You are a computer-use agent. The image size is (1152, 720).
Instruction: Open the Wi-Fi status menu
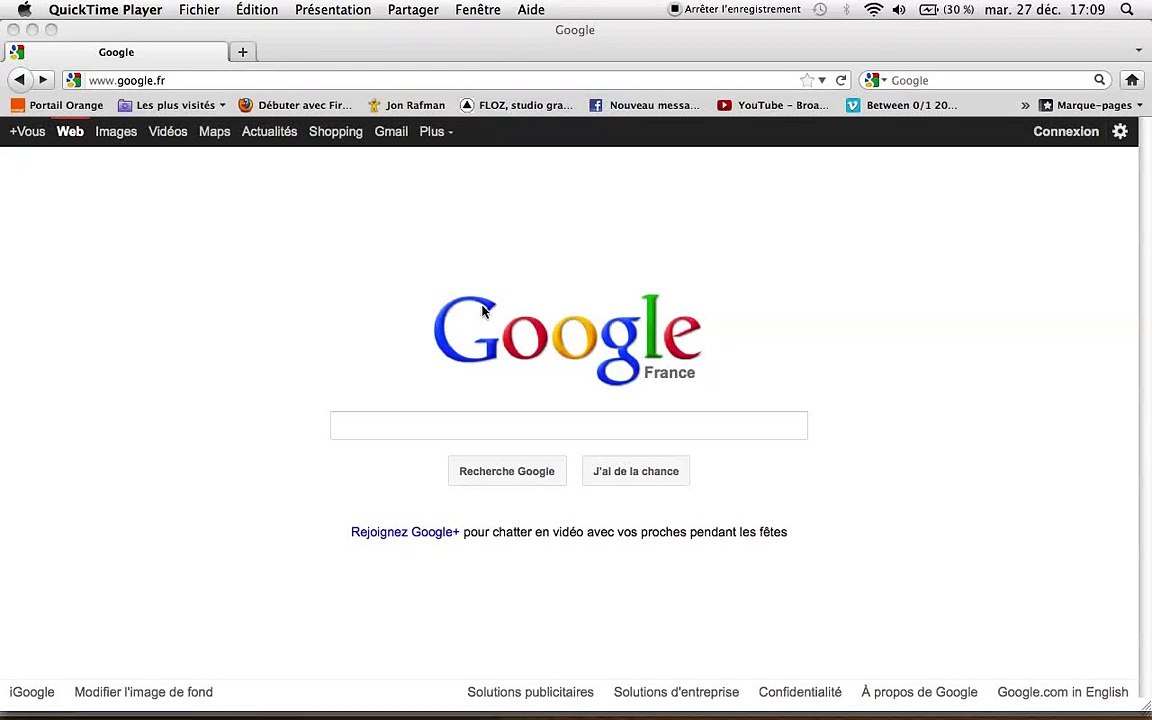[x=873, y=10]
